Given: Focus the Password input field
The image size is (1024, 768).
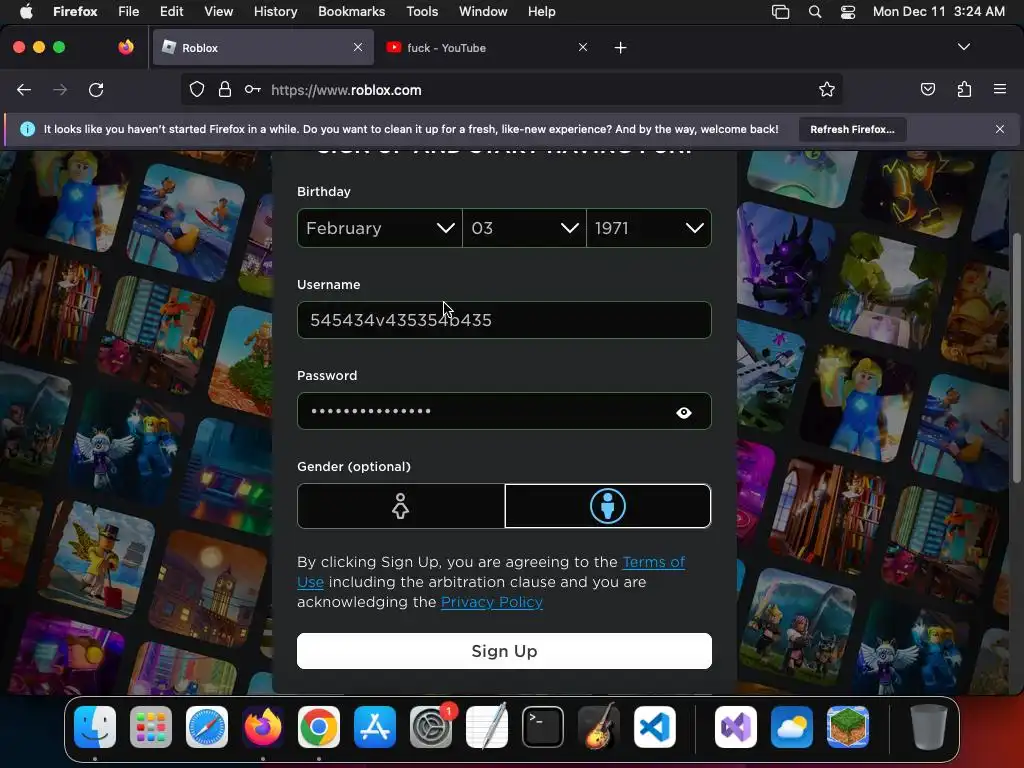Looking at the screenshot, I should coord(504,411).
